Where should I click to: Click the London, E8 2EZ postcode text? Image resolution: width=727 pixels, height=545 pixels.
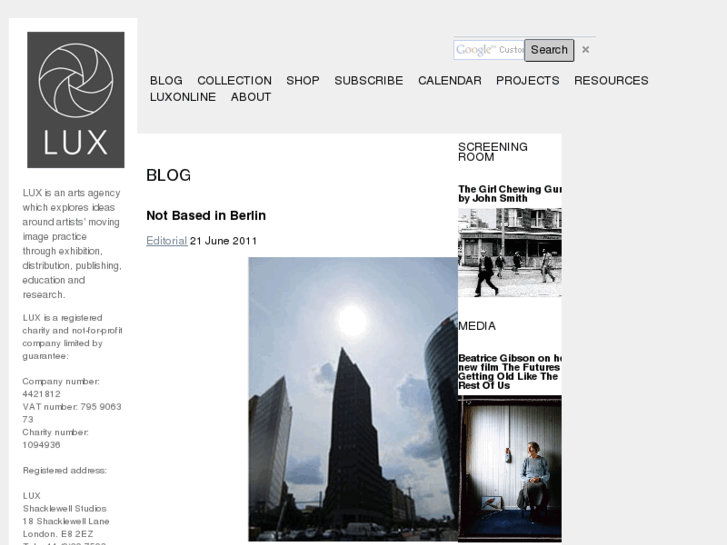coord(58,534)
